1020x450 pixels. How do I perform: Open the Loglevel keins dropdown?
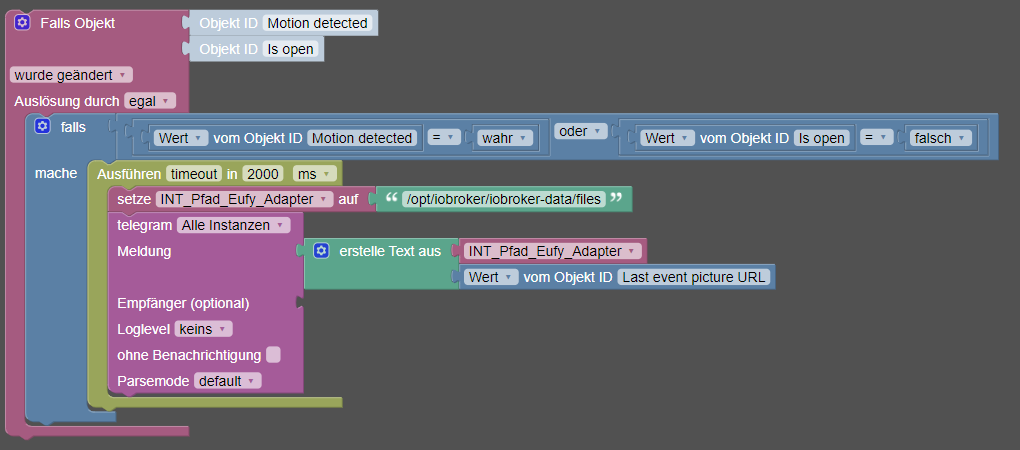(204, 328)
